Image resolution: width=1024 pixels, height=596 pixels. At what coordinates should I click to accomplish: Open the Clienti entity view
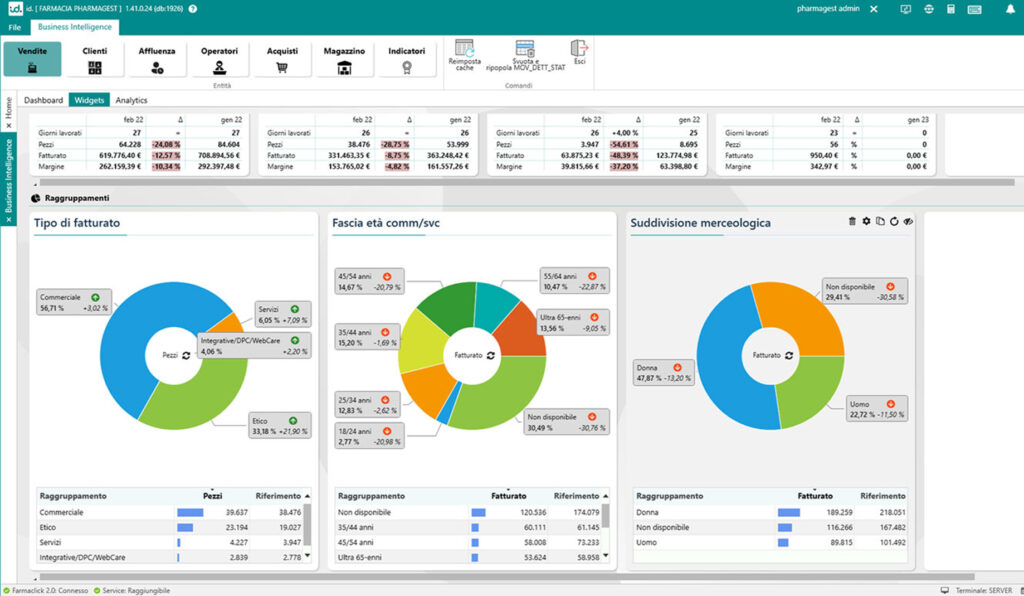(95, 59)
